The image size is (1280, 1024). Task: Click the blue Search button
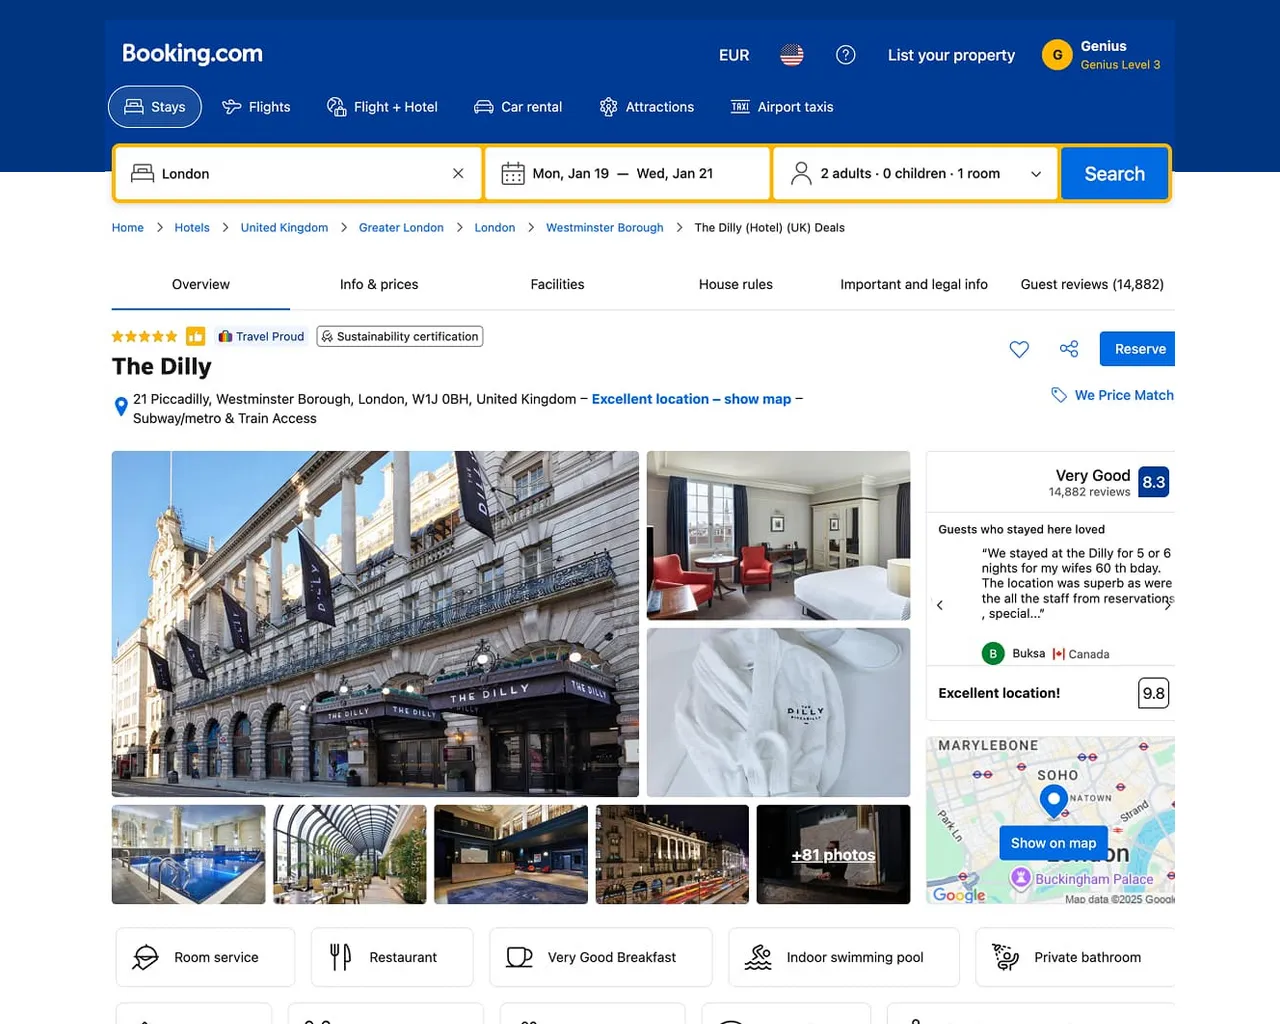coord(1115,173)
